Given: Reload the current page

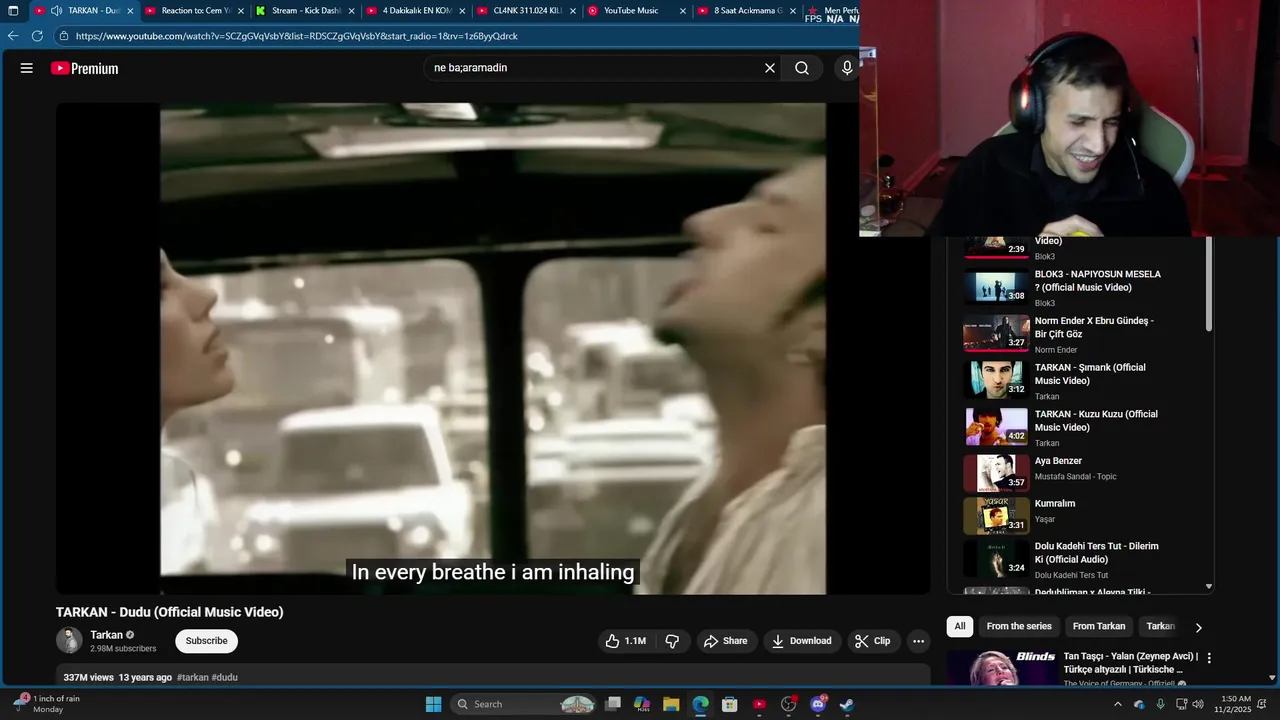Looking at the screenshot, I should pos(37,36).
